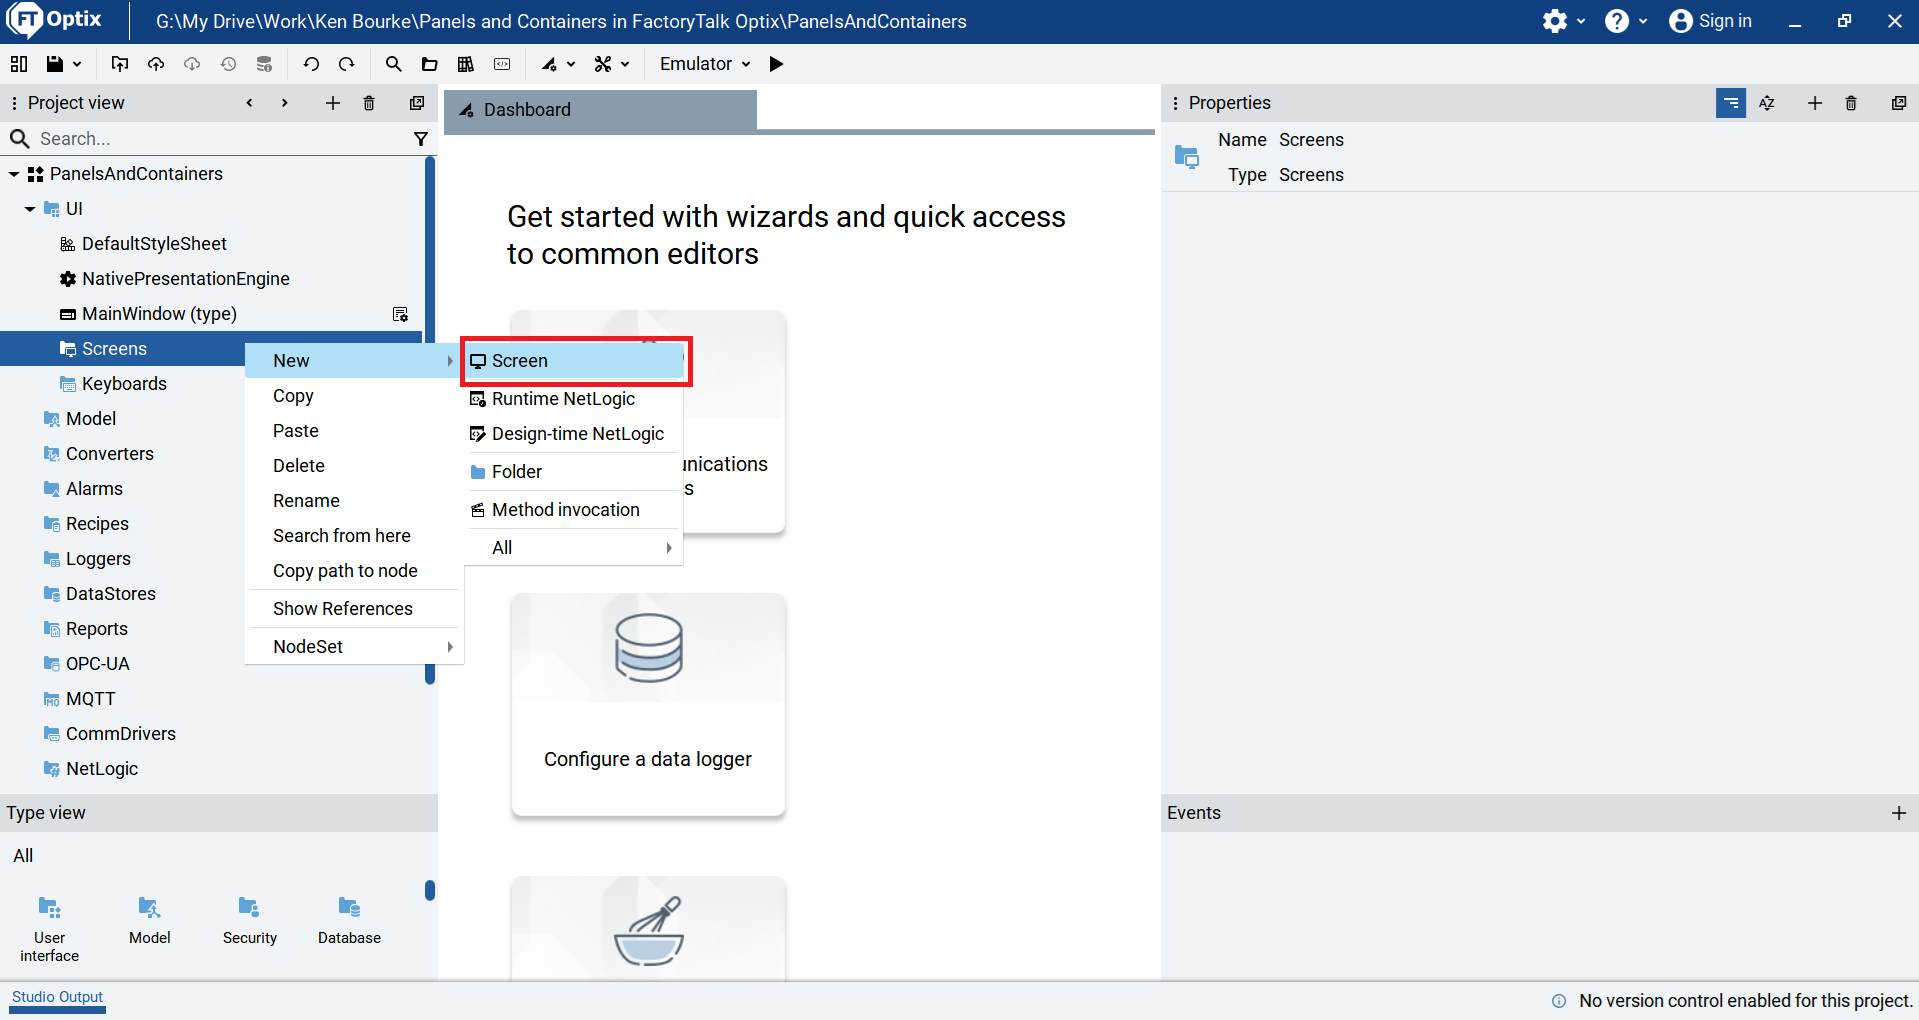Click the cloud upload icon

pyautogui.click(x=156, y=64)
